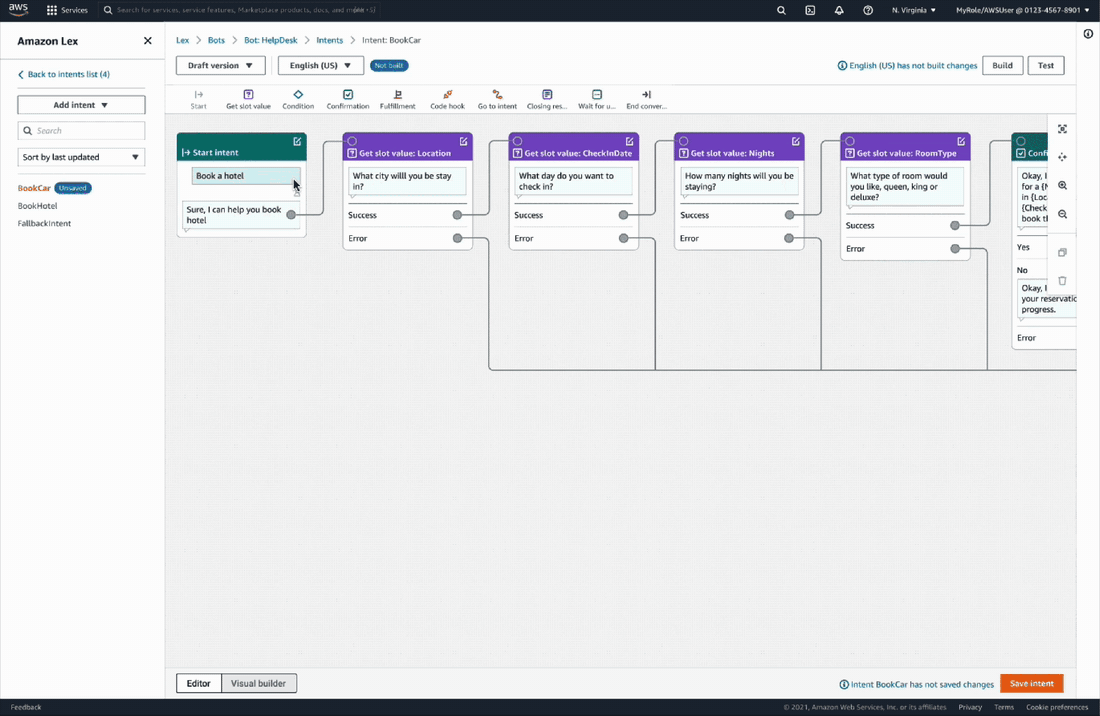Open the info panel icon at right edge
1100x716 pixels.
(1088, 34)
